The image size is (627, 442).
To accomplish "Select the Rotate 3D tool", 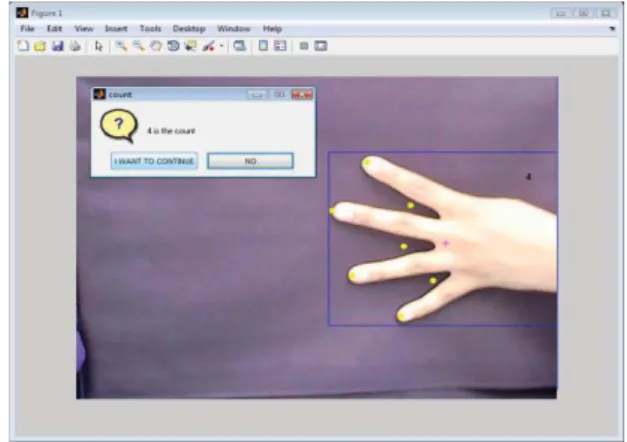I will (x=173, y=46).
